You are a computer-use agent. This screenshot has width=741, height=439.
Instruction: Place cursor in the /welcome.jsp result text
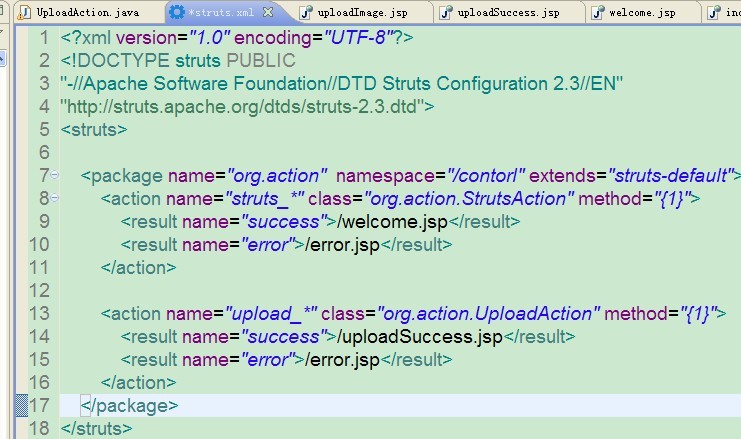(392, 222)
